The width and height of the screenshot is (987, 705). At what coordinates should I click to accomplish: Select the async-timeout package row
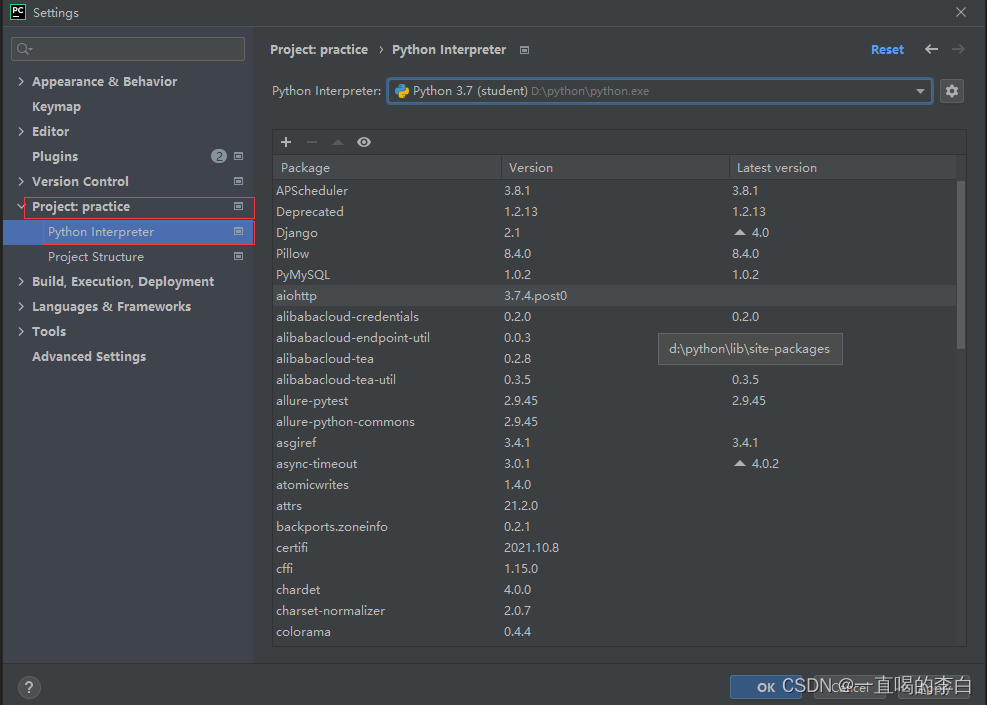614,463
